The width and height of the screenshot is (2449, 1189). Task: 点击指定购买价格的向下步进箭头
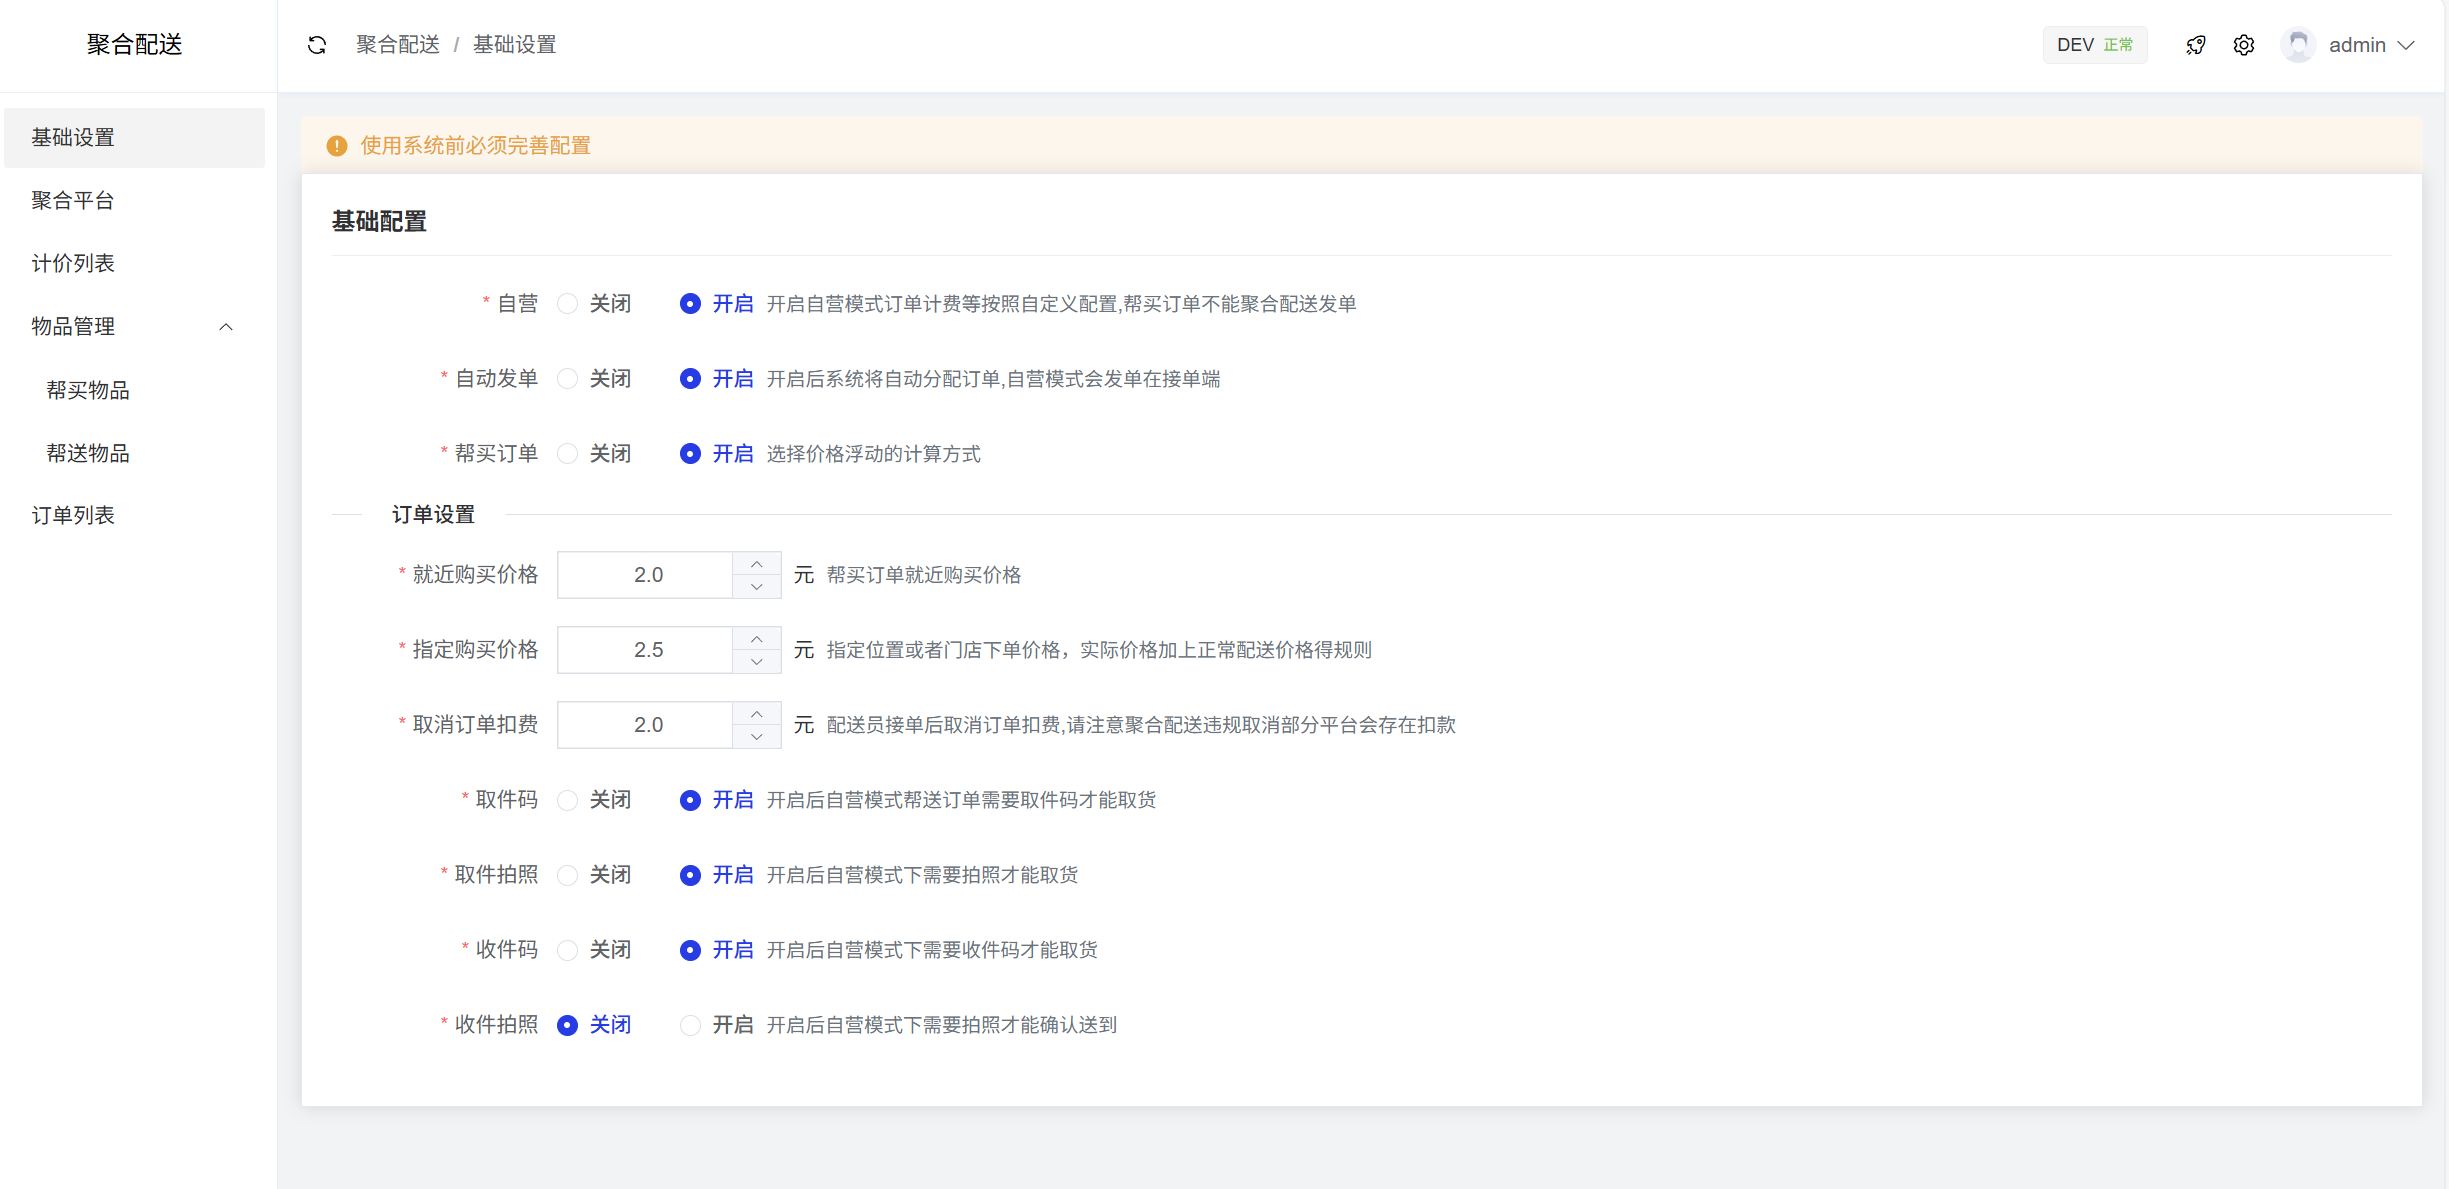(x=757, y=662)
